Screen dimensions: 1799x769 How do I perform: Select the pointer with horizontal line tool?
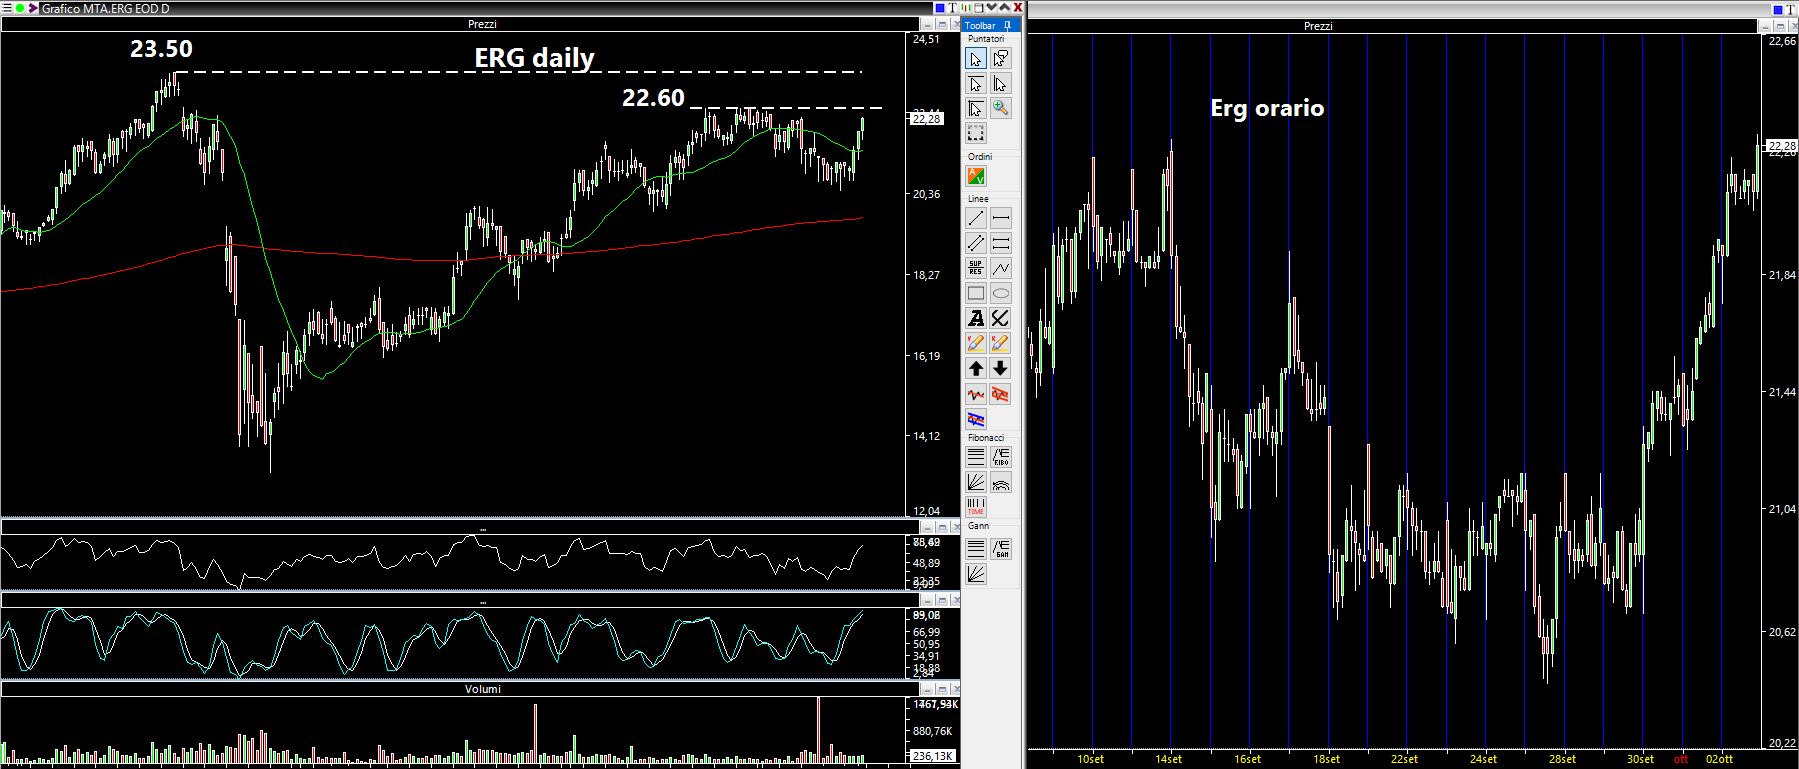pyautogui.click(x=976, y=84)
